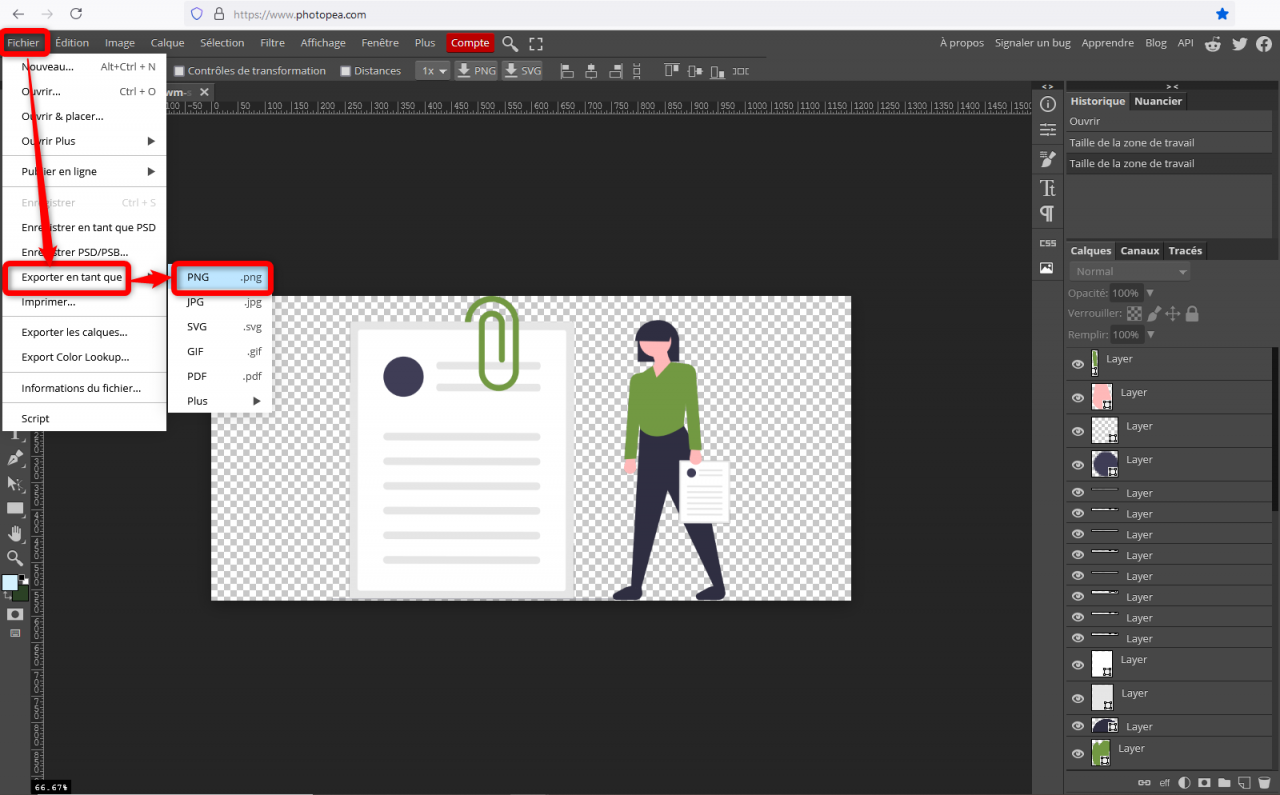Enable the Contrôles de transformation checkbox
This screenshot has height=795, width=1280.
coord(179,71)
